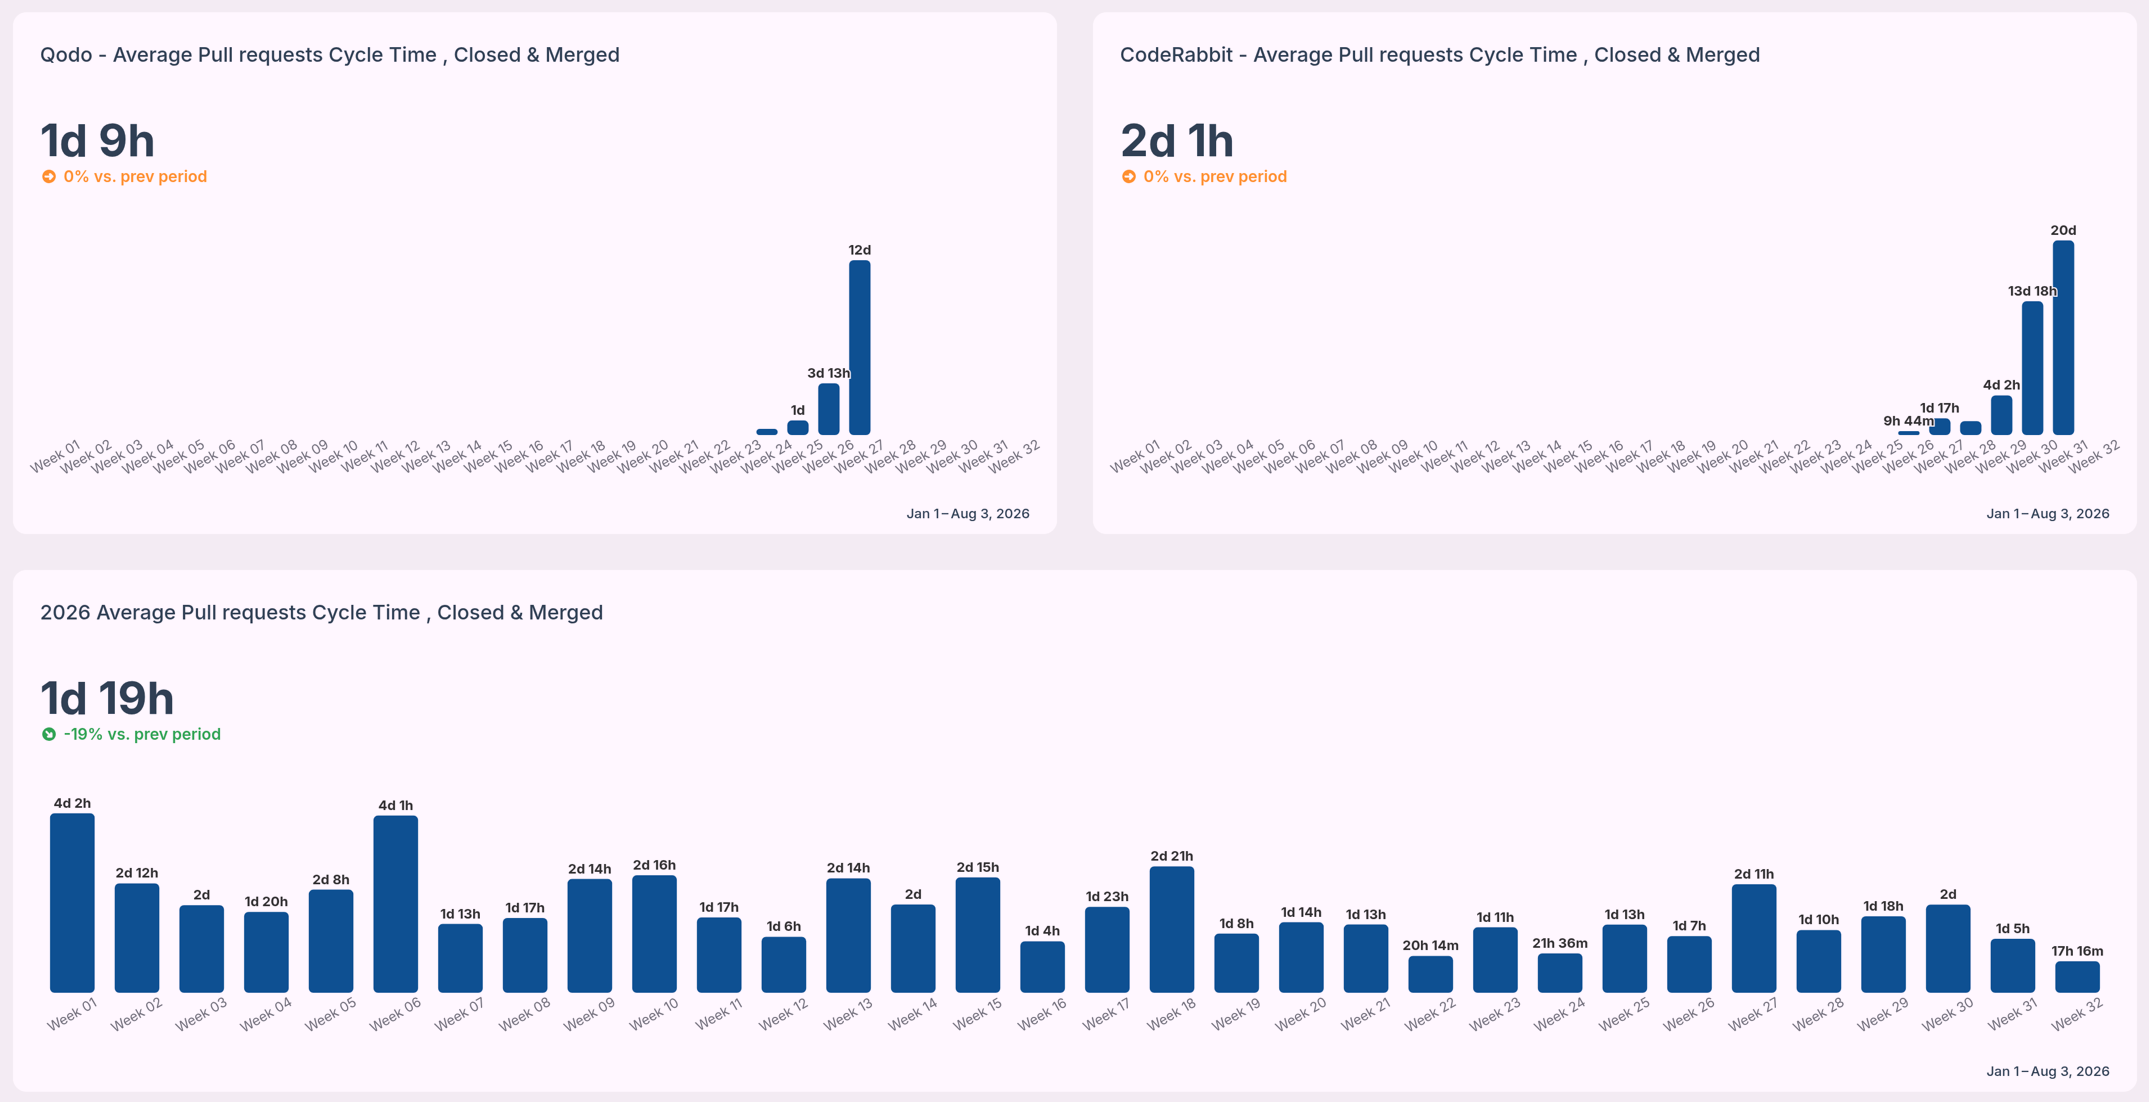Select the Week 30 bar in CodeRabbit chart
2149x1102 pixels.
[x=2033, y=368]
